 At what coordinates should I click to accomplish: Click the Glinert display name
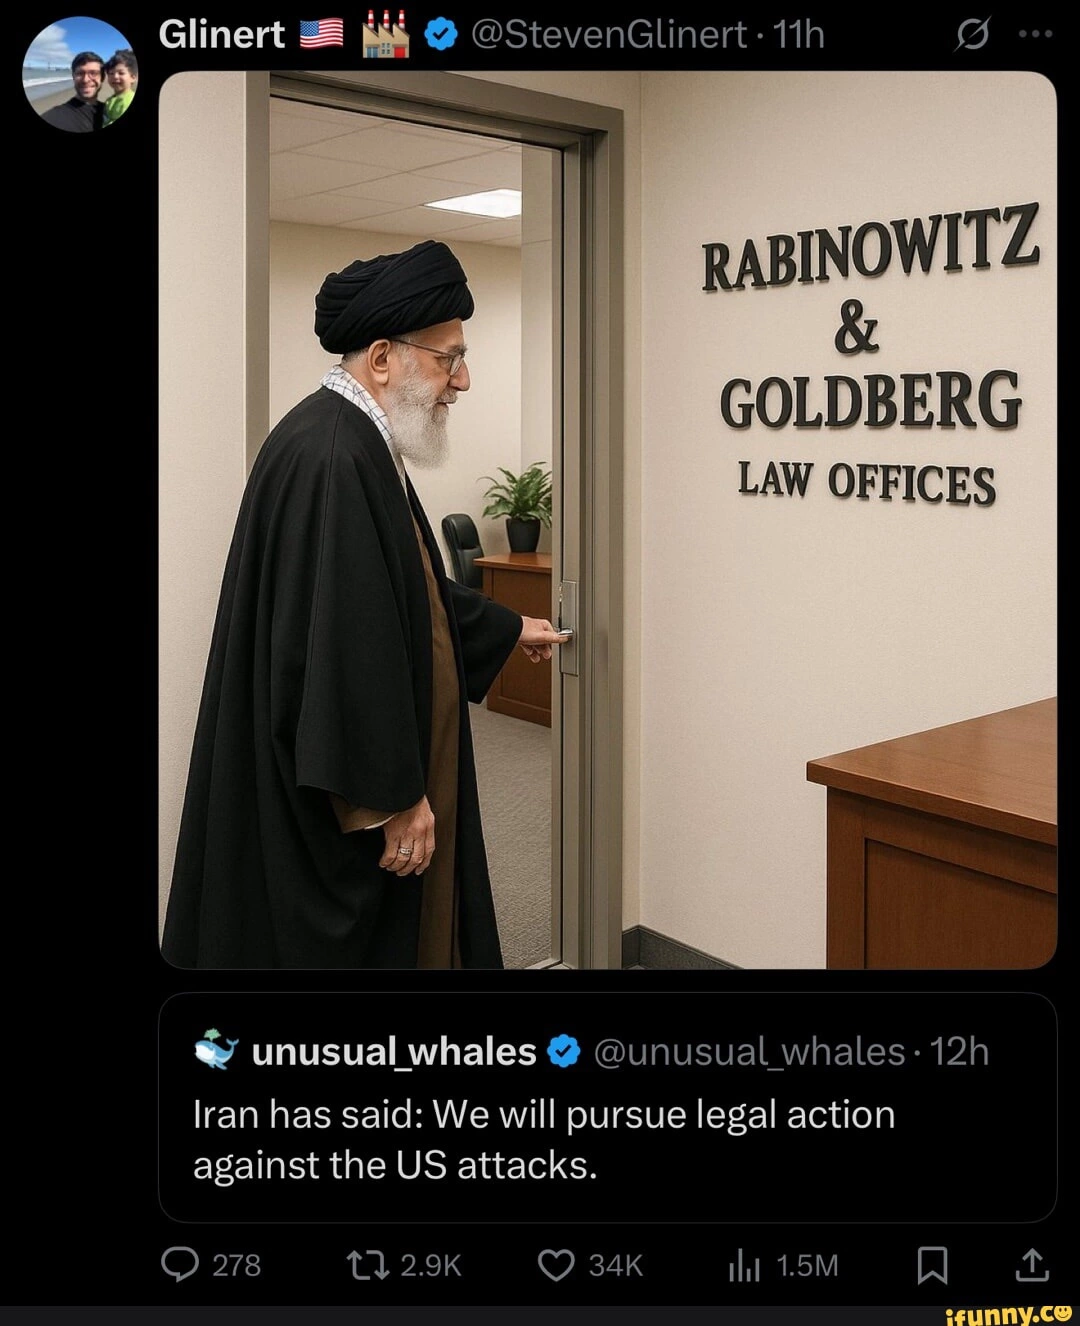tap(222, 35)
